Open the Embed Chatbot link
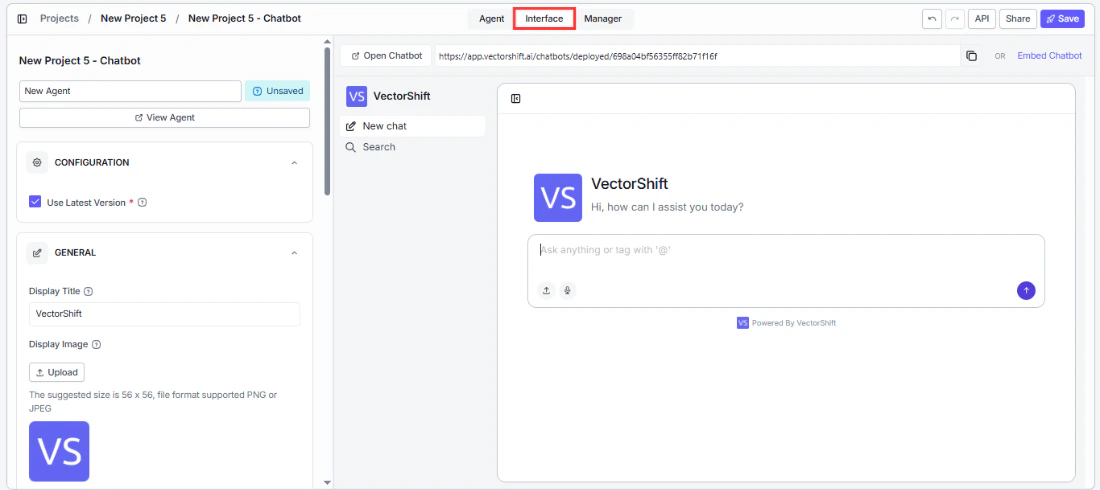The height and width of the screenshot is (490, 1100). pyautogui.click(x=1049, y=55)
